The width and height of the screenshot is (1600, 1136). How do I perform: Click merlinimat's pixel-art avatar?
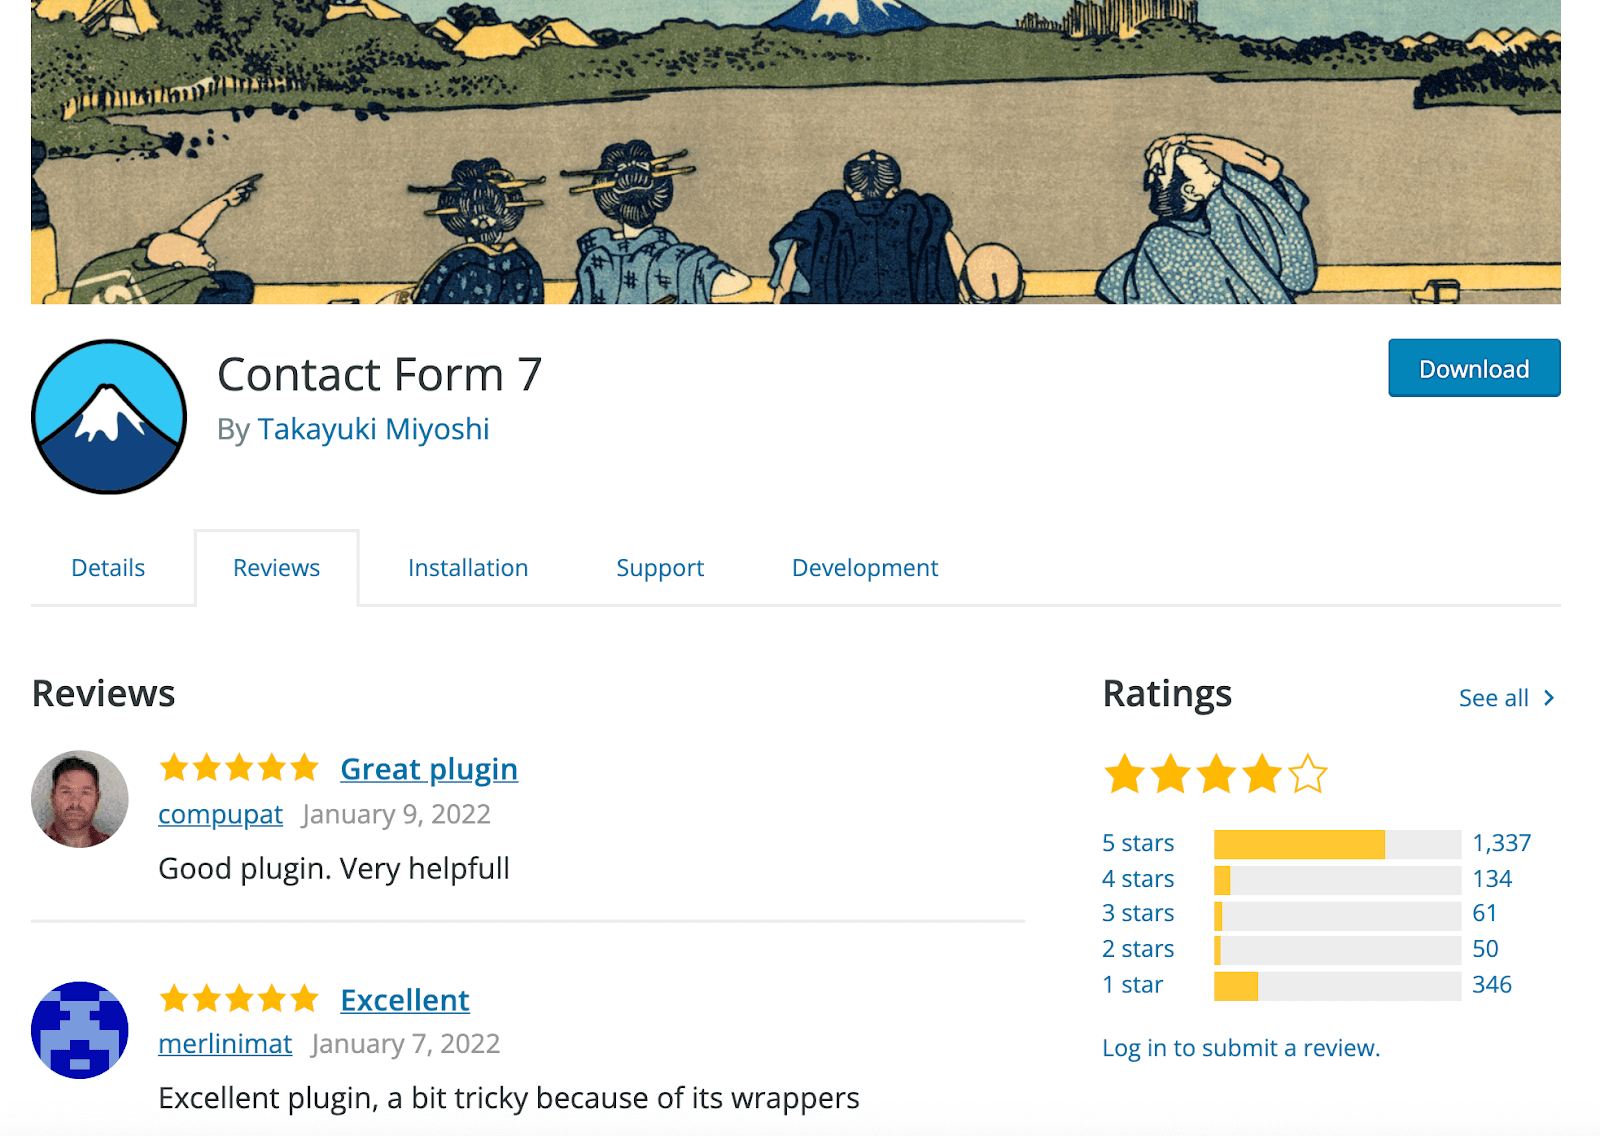click(78, 1030)
